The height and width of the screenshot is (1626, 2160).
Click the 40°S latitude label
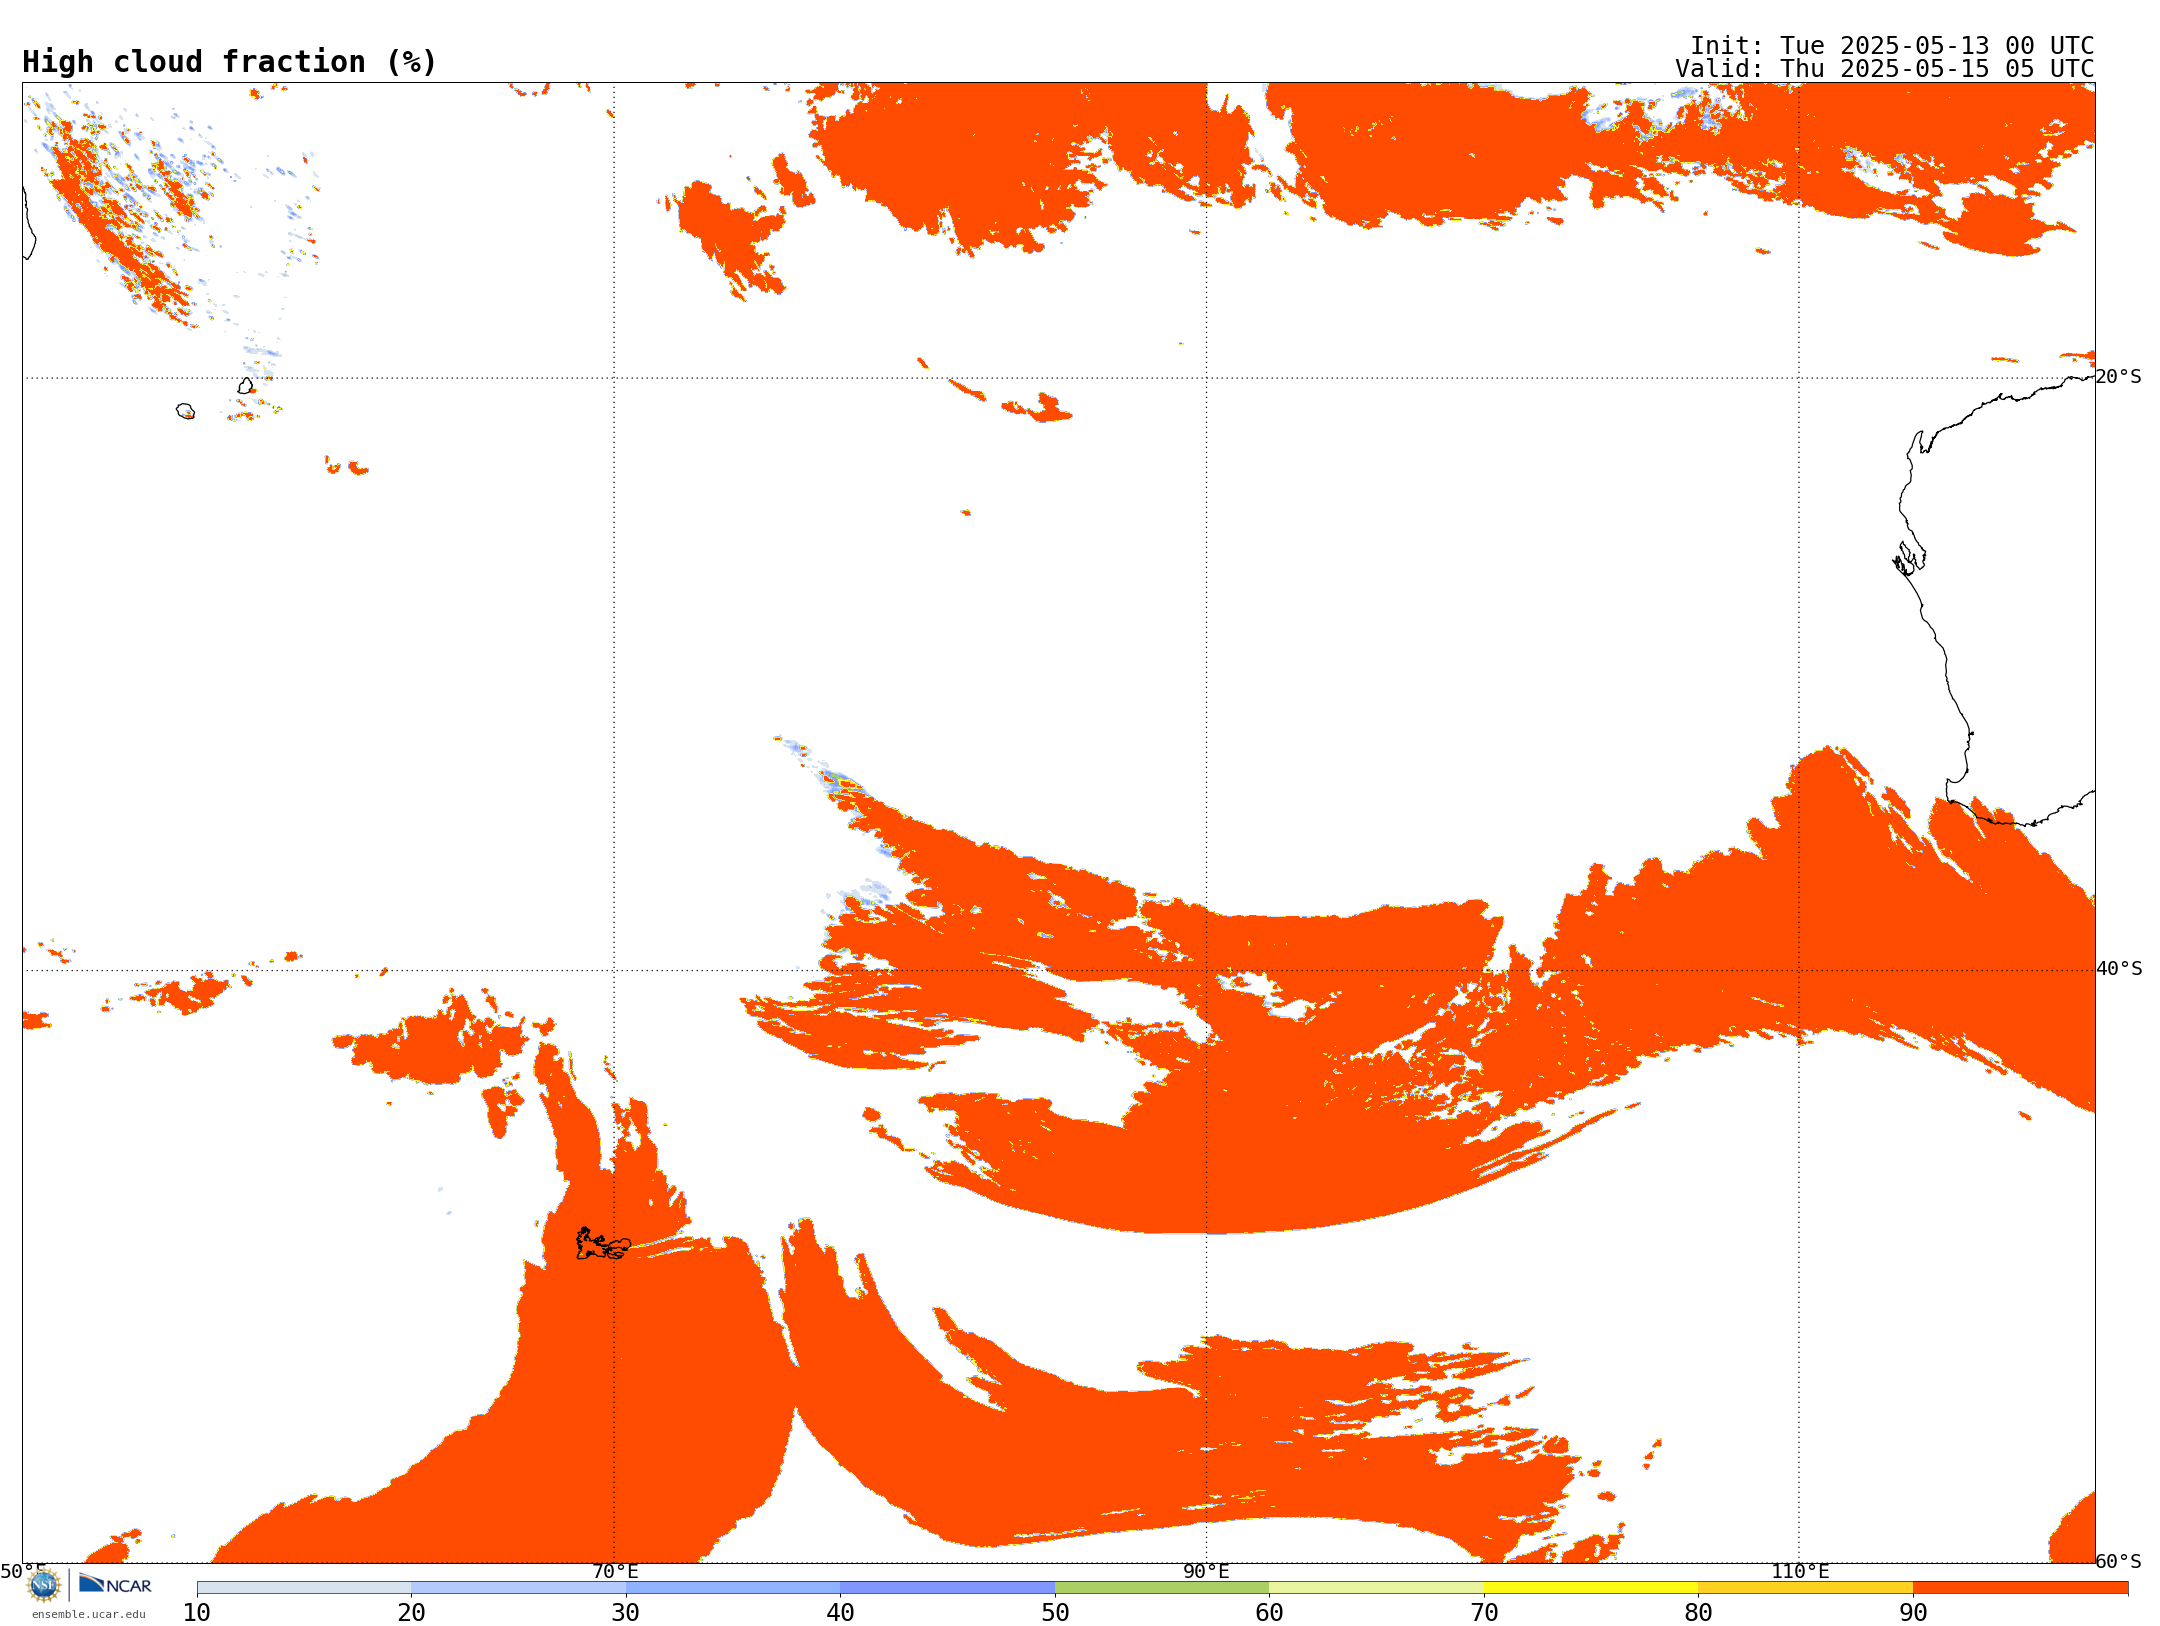tap(2119, 969)
